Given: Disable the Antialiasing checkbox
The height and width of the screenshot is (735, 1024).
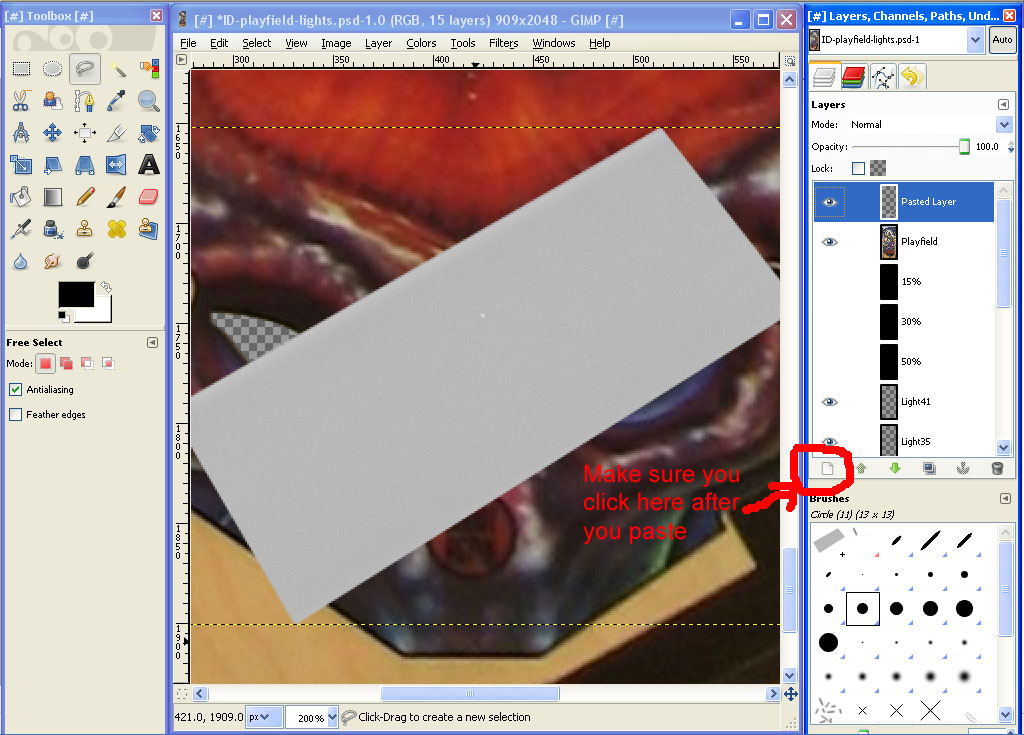Looking at the screenshot, I should [16, 390].
